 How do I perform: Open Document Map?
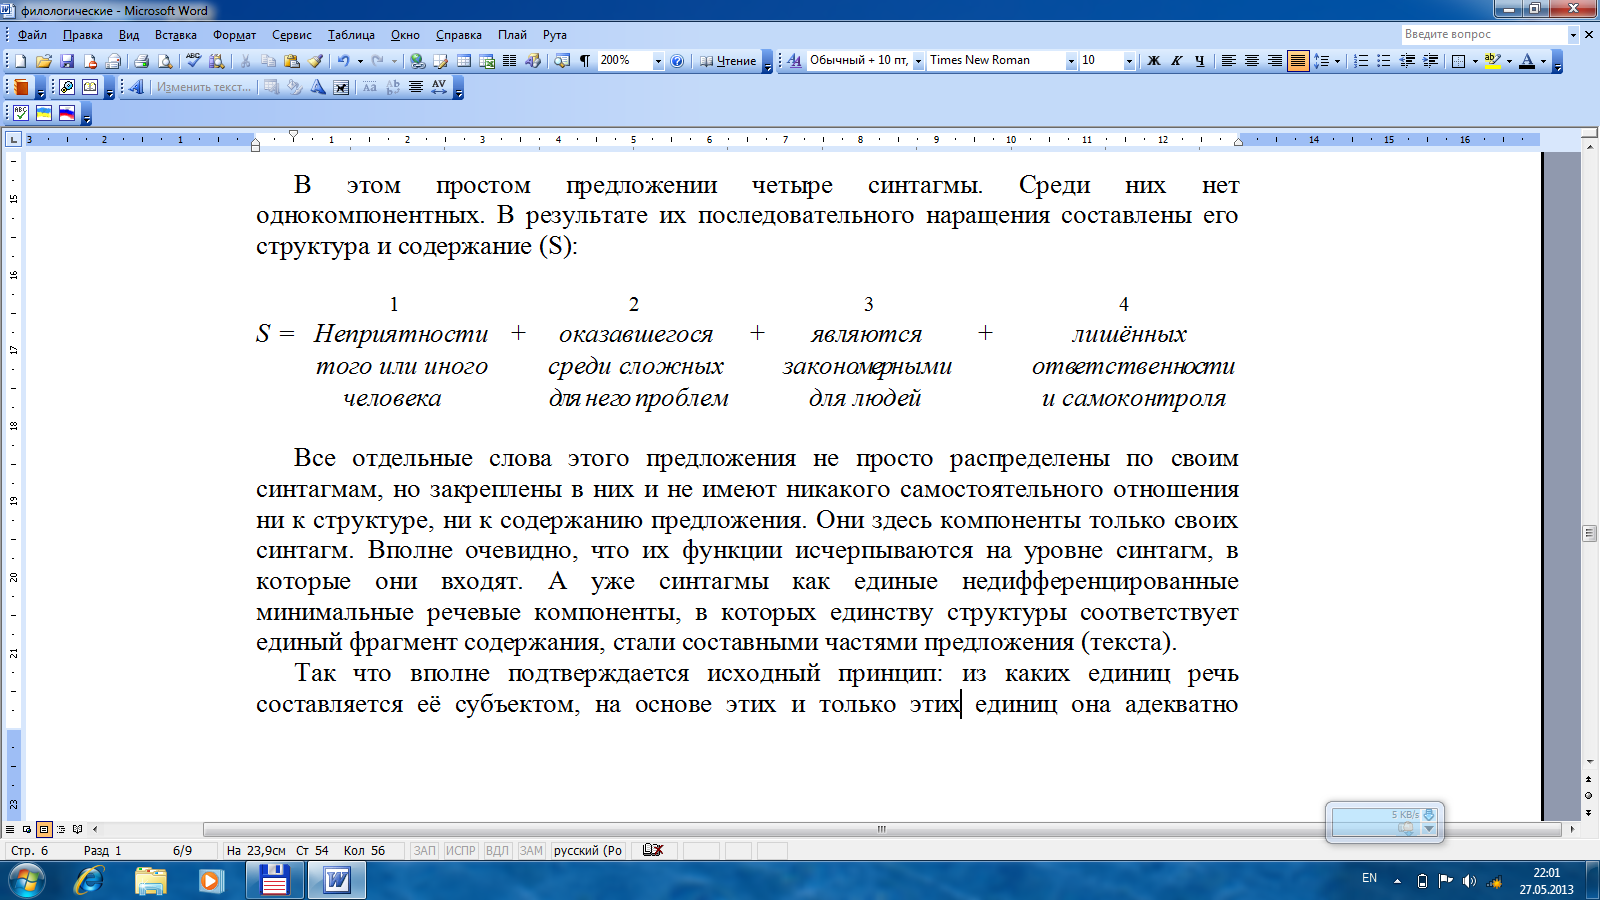tap(562, 61)
